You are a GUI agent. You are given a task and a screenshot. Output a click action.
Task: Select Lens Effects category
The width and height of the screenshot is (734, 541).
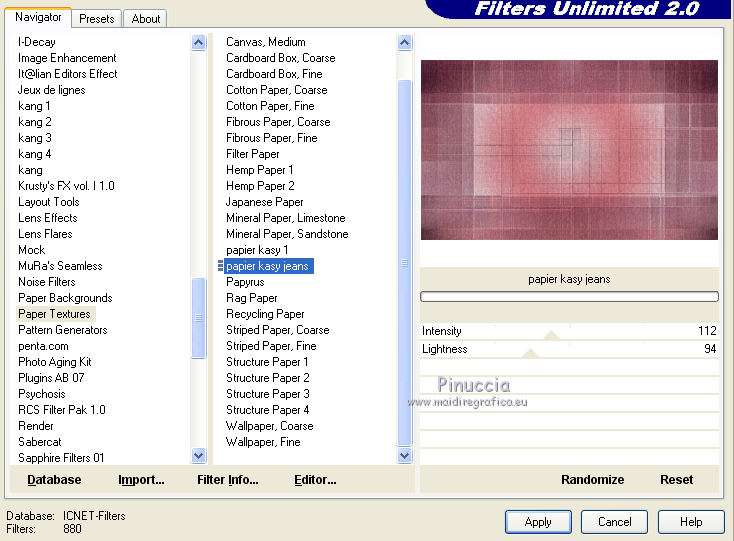click(47, 218)
